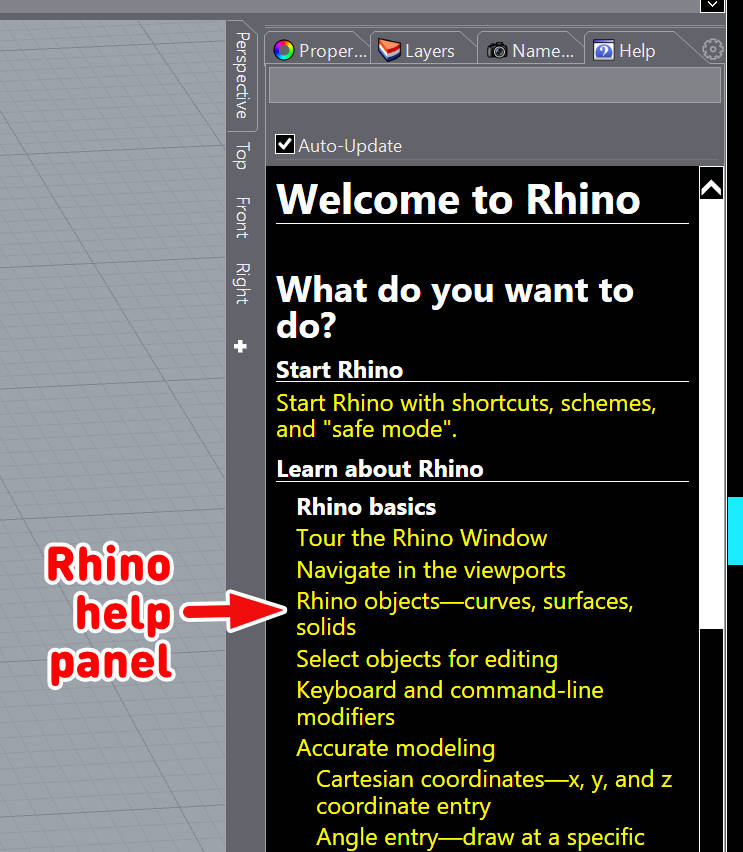Click the Help question mark icon
Image resolution: width=743 pixels, height=852 pixels.
(603, 50)
